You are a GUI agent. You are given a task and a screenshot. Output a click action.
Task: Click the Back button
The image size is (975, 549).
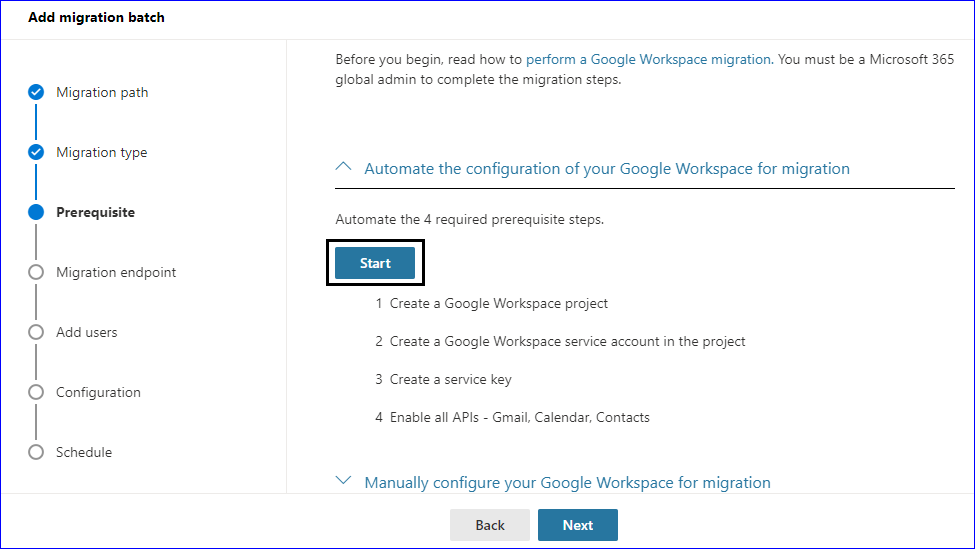(490, 525)
